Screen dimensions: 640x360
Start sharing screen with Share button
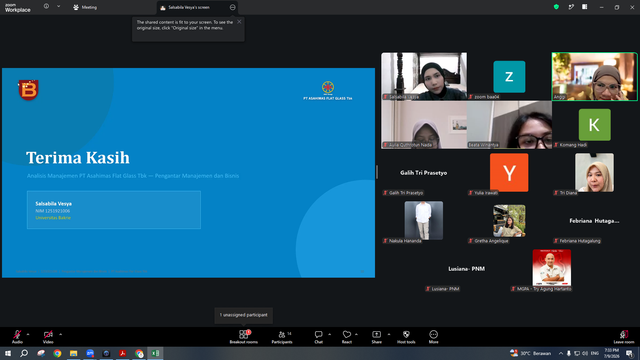tap(376, 337)
